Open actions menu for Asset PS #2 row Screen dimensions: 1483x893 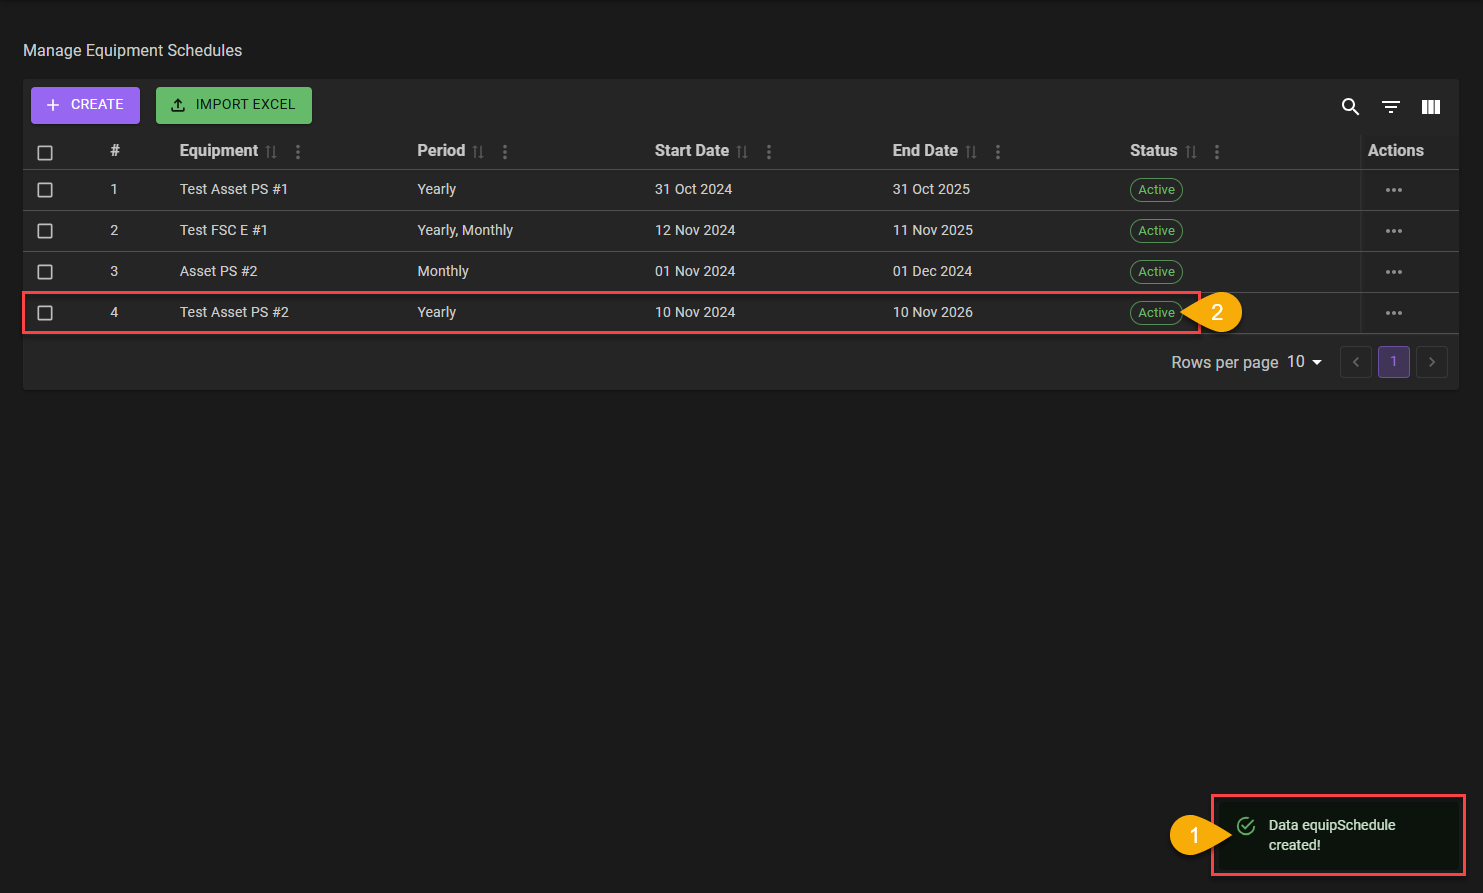coord(1393,272)
